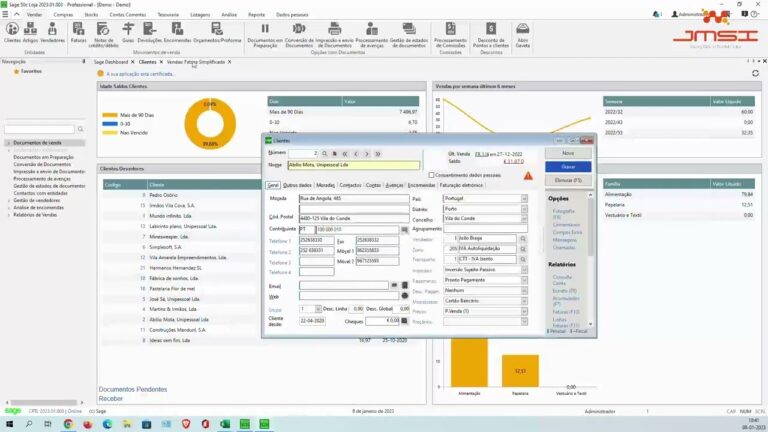Search zona beside IVA Autoliquidação
This screenshot has height=432, width=768.
[x=523, y=249]
